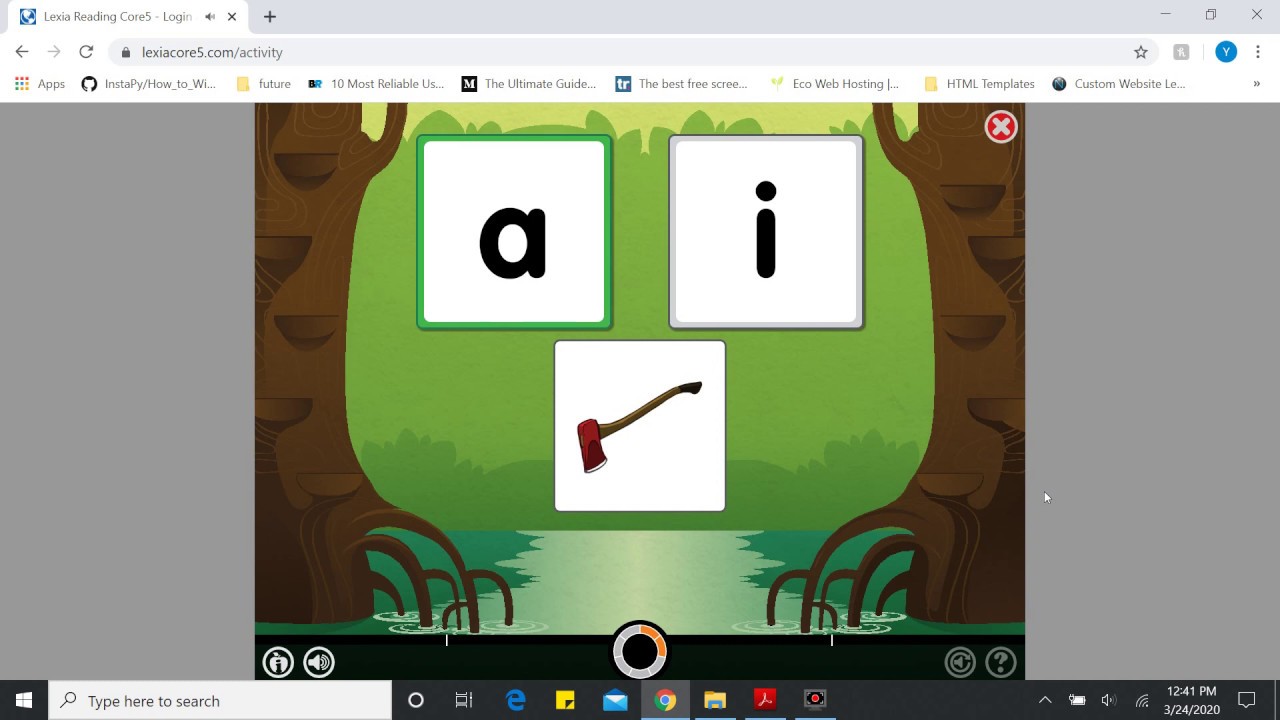
Task: Open a new browser tab
Action: point(270,16)
